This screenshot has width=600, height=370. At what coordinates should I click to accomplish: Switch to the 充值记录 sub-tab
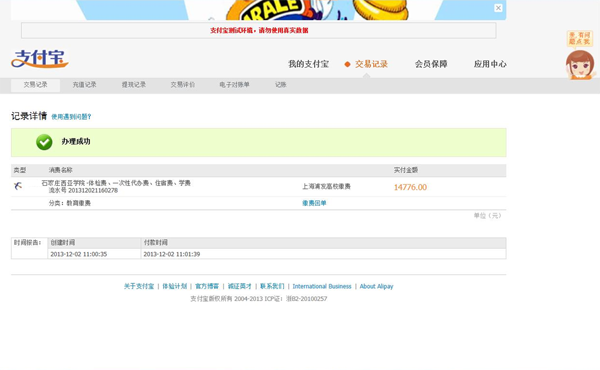pos(85,85)
